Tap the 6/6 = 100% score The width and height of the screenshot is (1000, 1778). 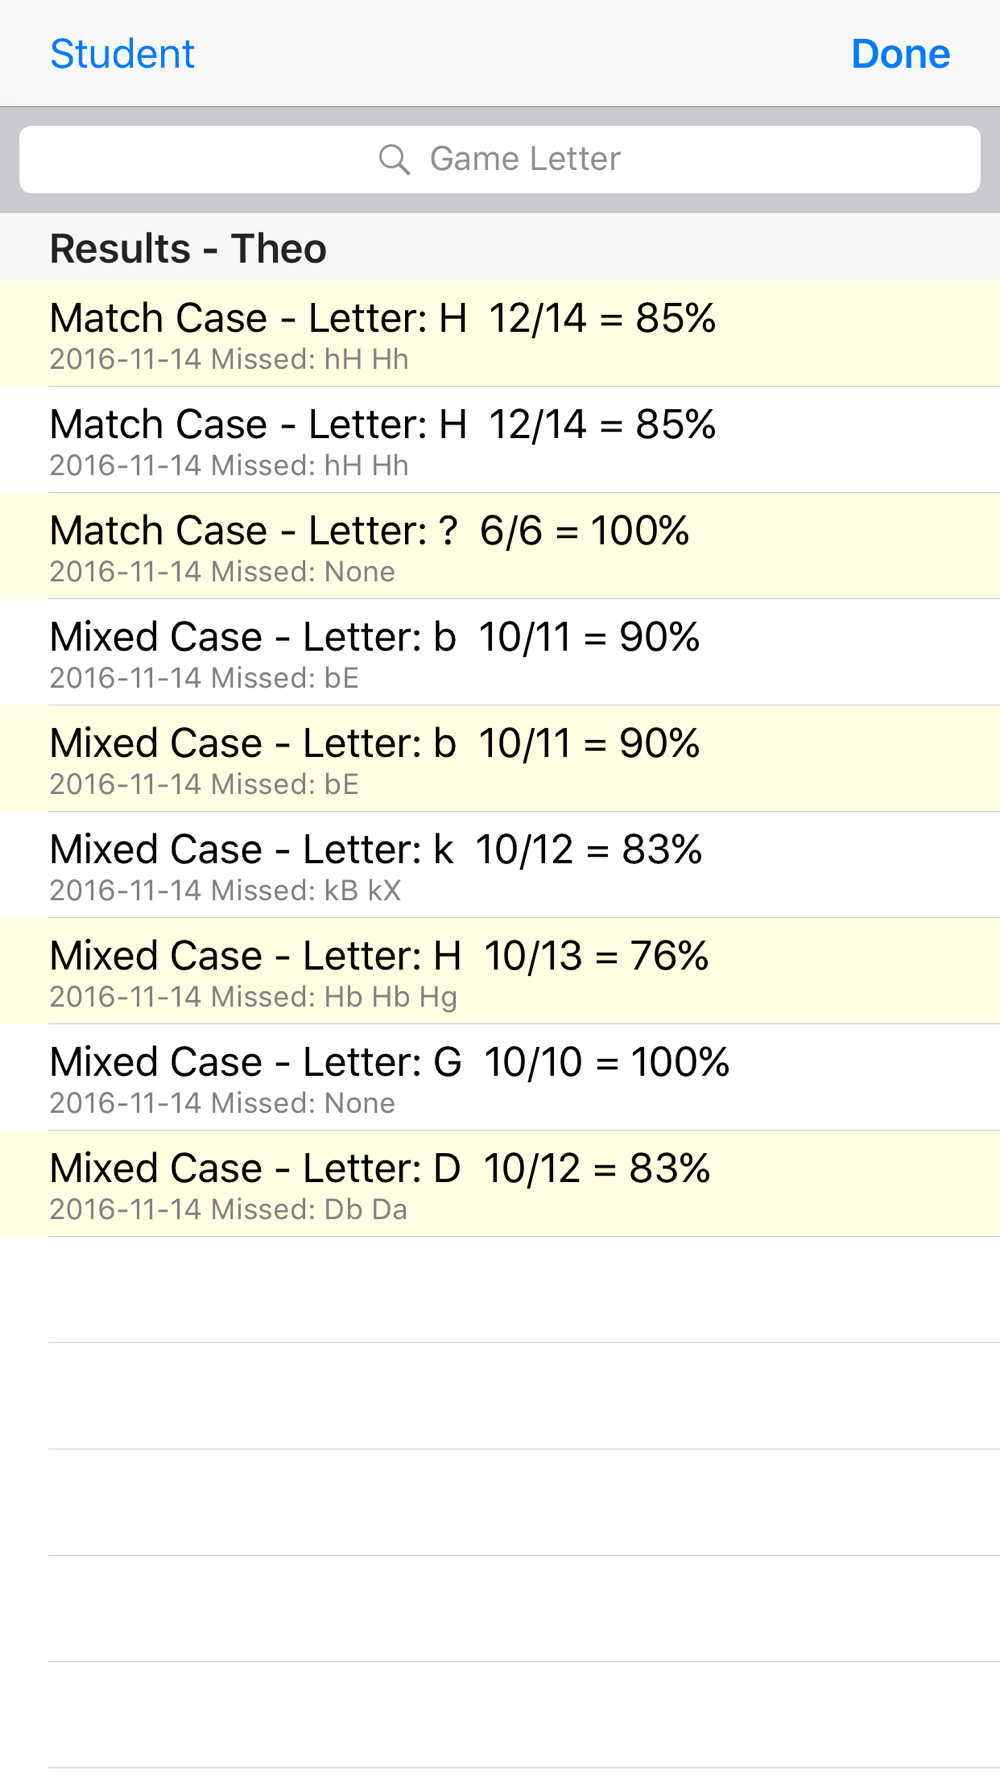pos(584,531)
